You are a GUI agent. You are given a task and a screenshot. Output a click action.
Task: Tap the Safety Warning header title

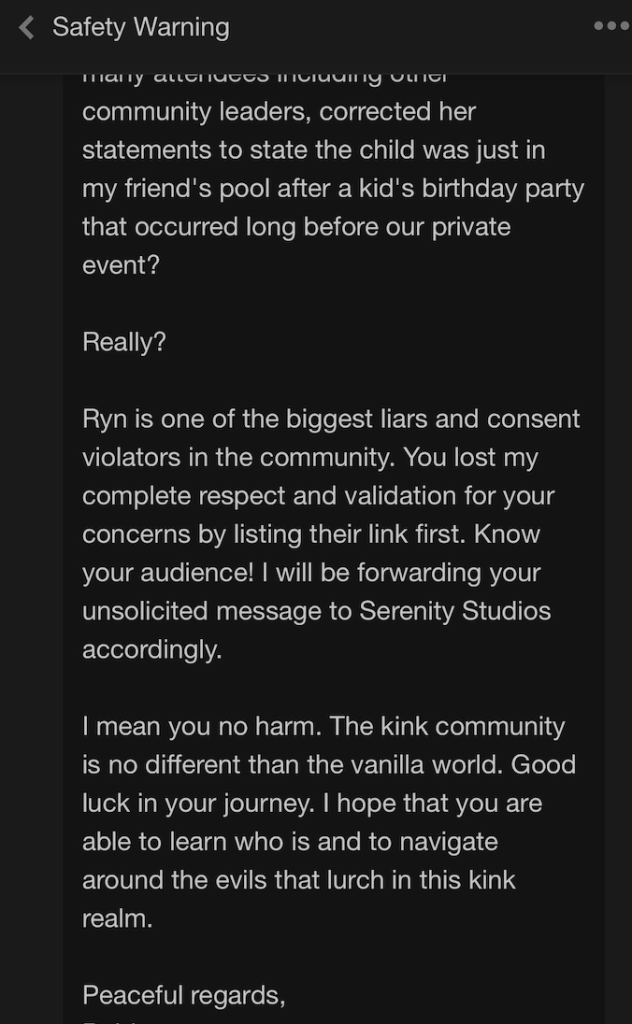point(140,28)
